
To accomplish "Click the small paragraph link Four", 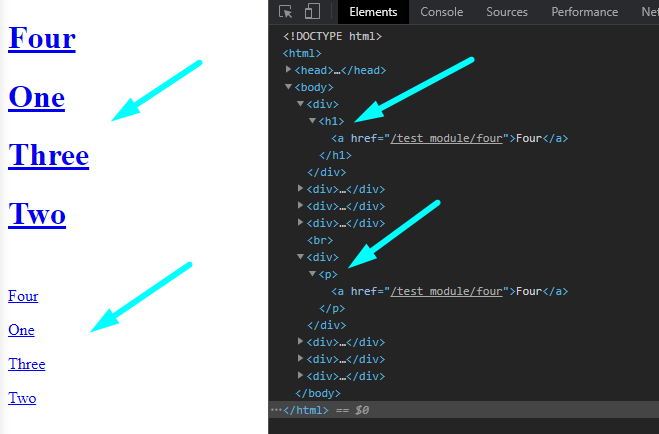I will click(x=23, y=296).
